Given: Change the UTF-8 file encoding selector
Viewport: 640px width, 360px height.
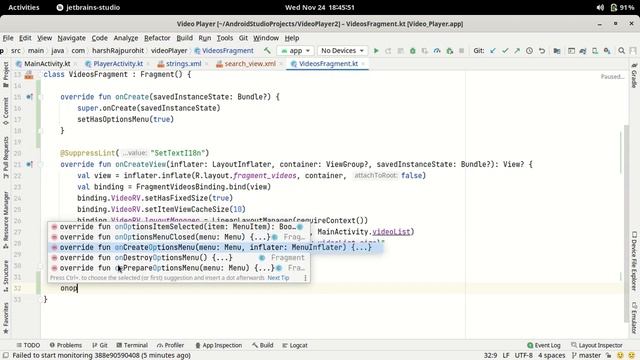Looking at the screenshot, I should click(x=523, y=356).
